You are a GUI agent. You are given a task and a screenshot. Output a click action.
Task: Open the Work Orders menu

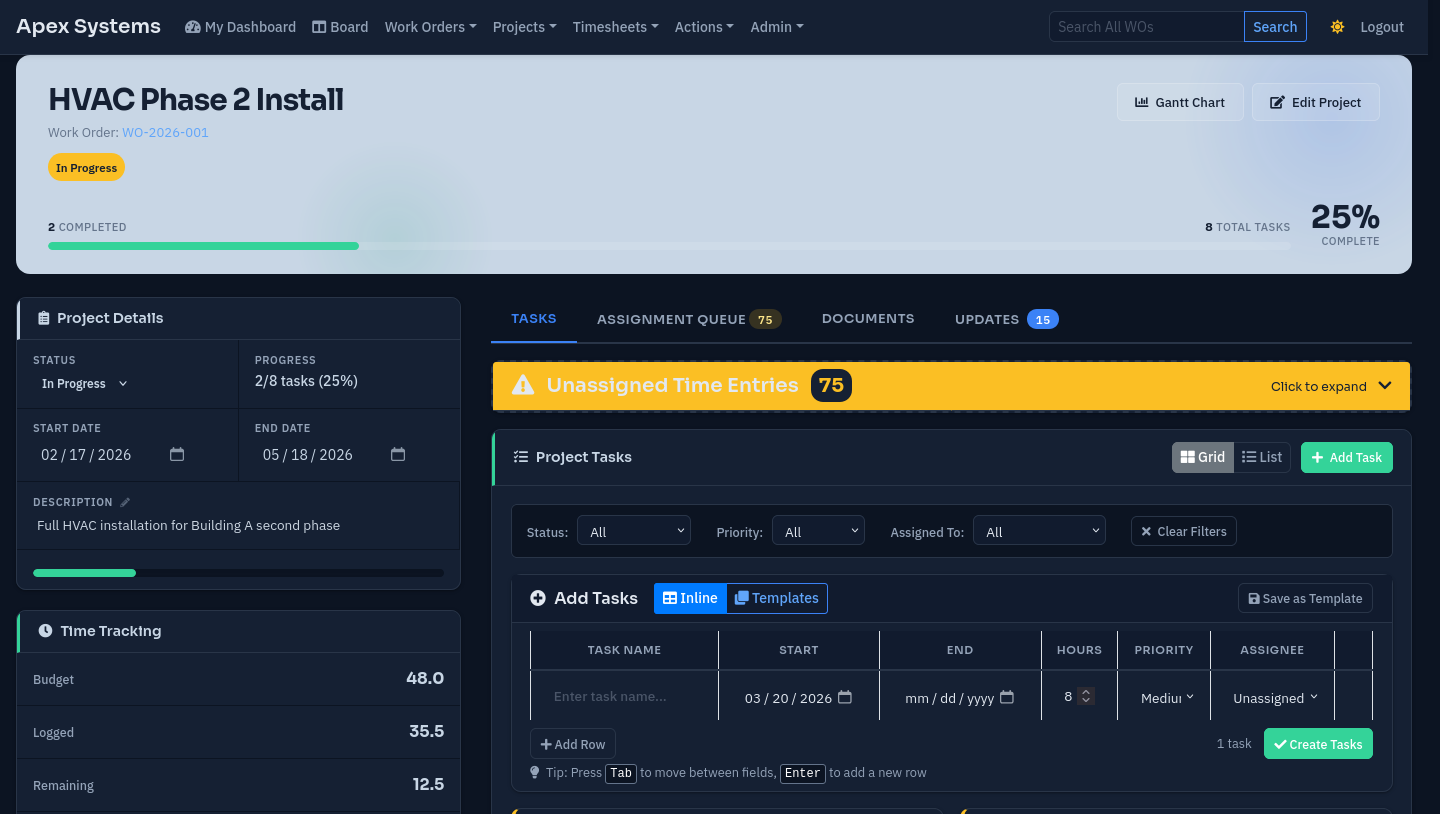coord(430,27)
